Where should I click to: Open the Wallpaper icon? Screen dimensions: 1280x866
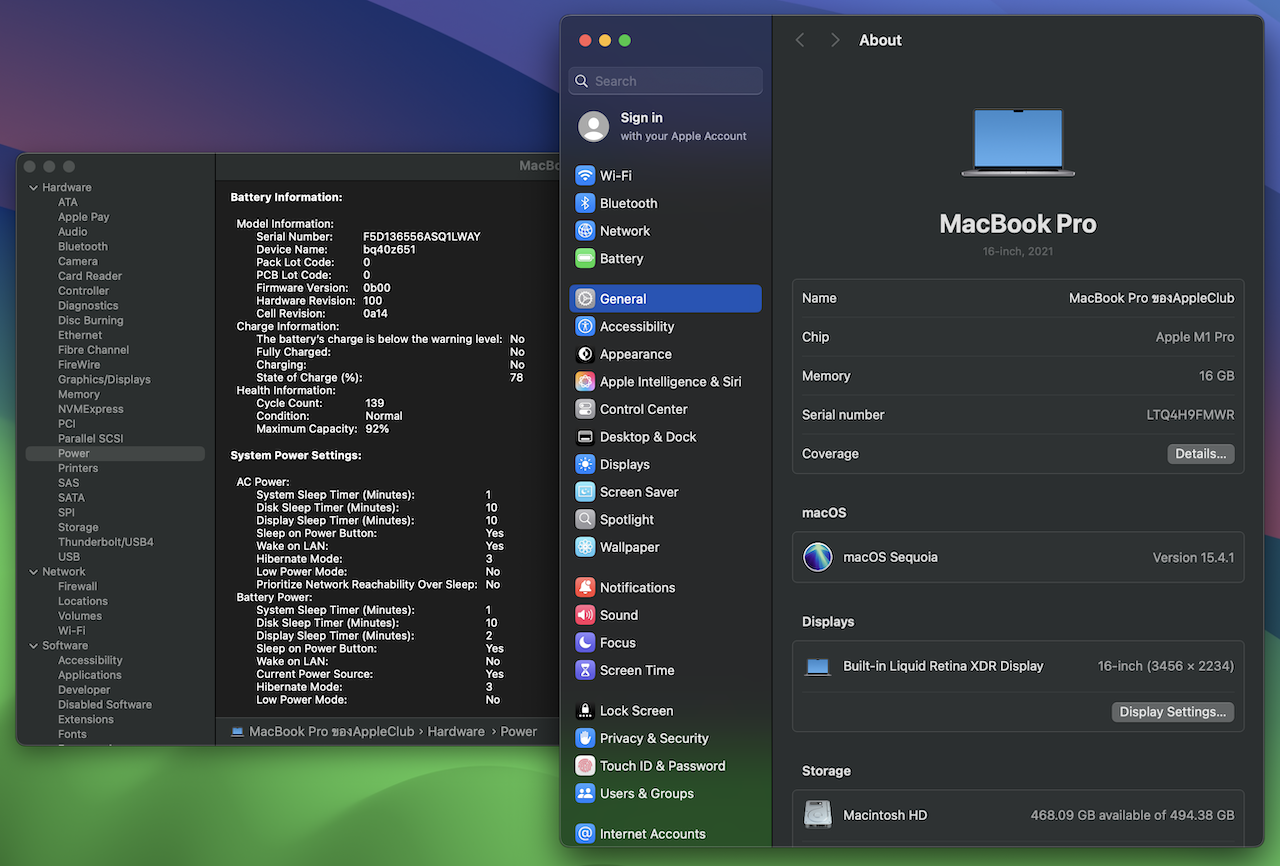click(x=585, y=548)
